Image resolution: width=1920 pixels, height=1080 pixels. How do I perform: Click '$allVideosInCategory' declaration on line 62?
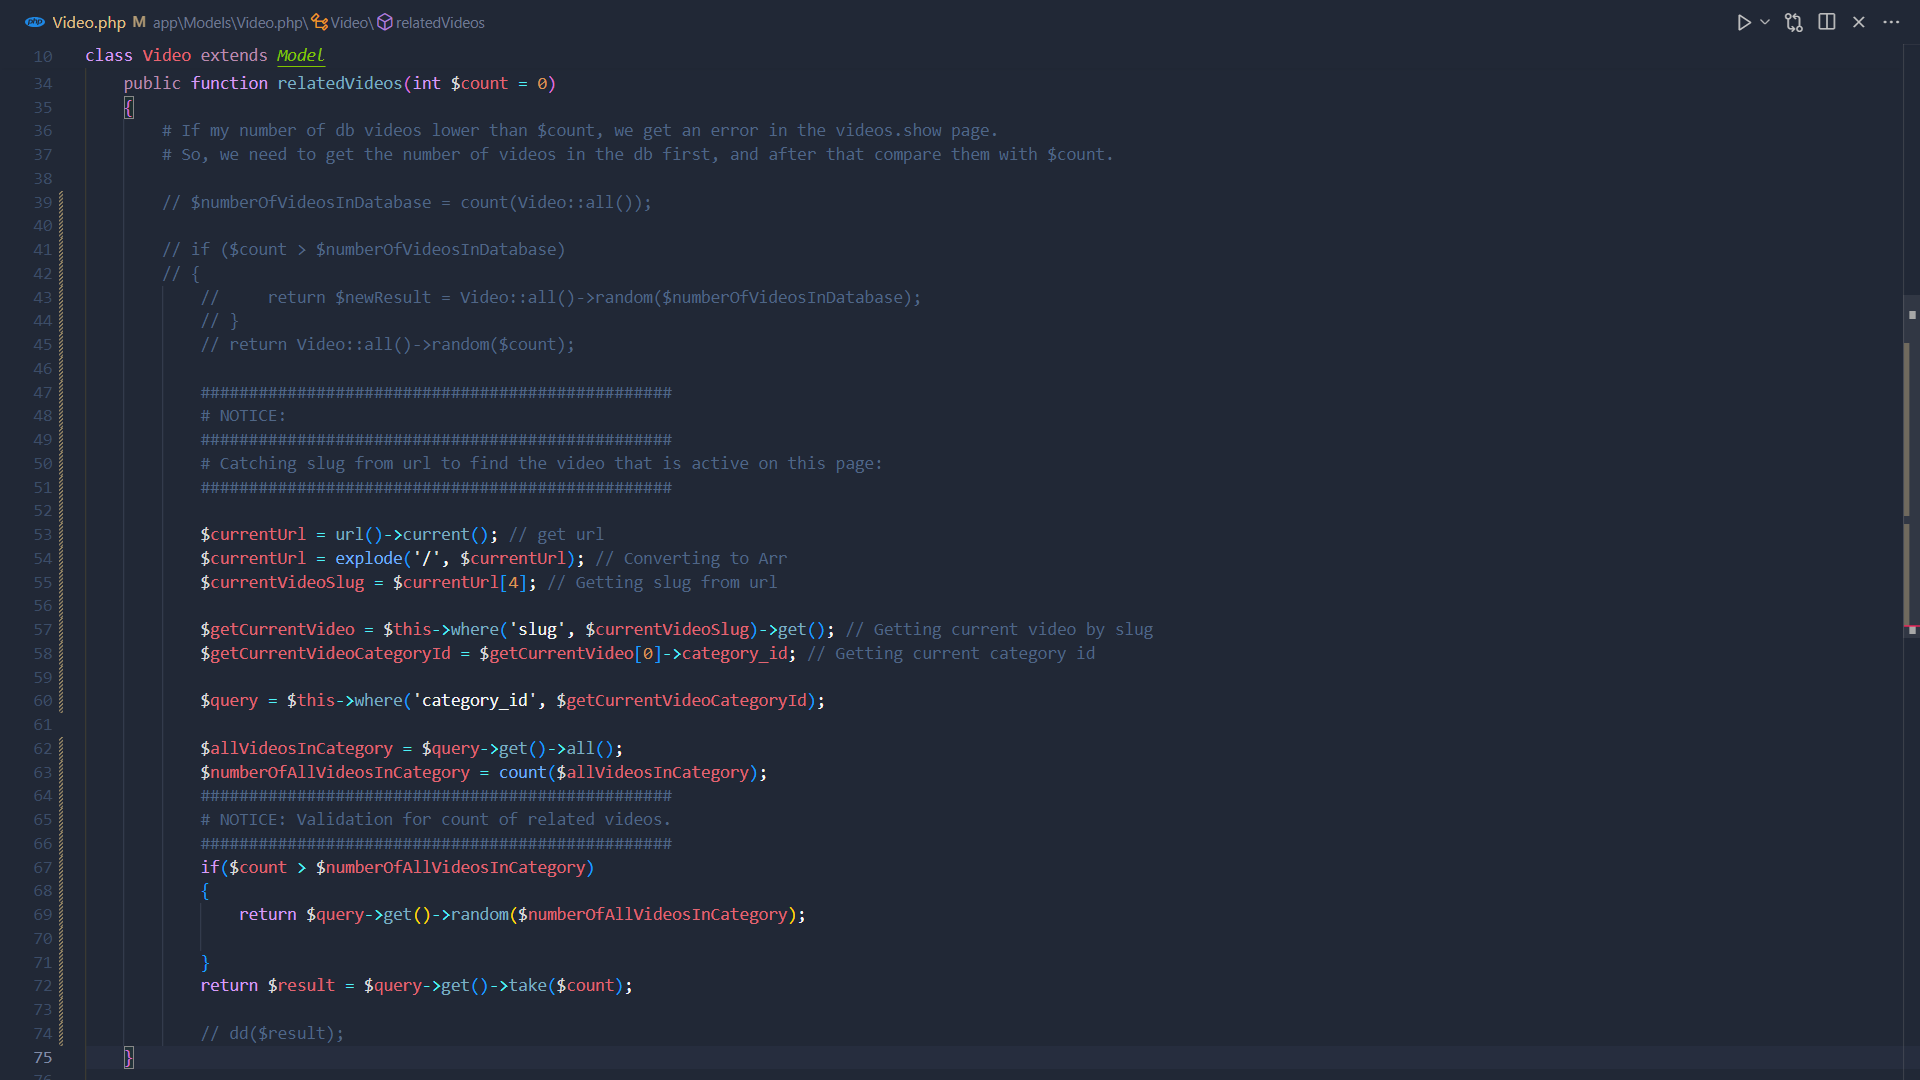[297, 748]
